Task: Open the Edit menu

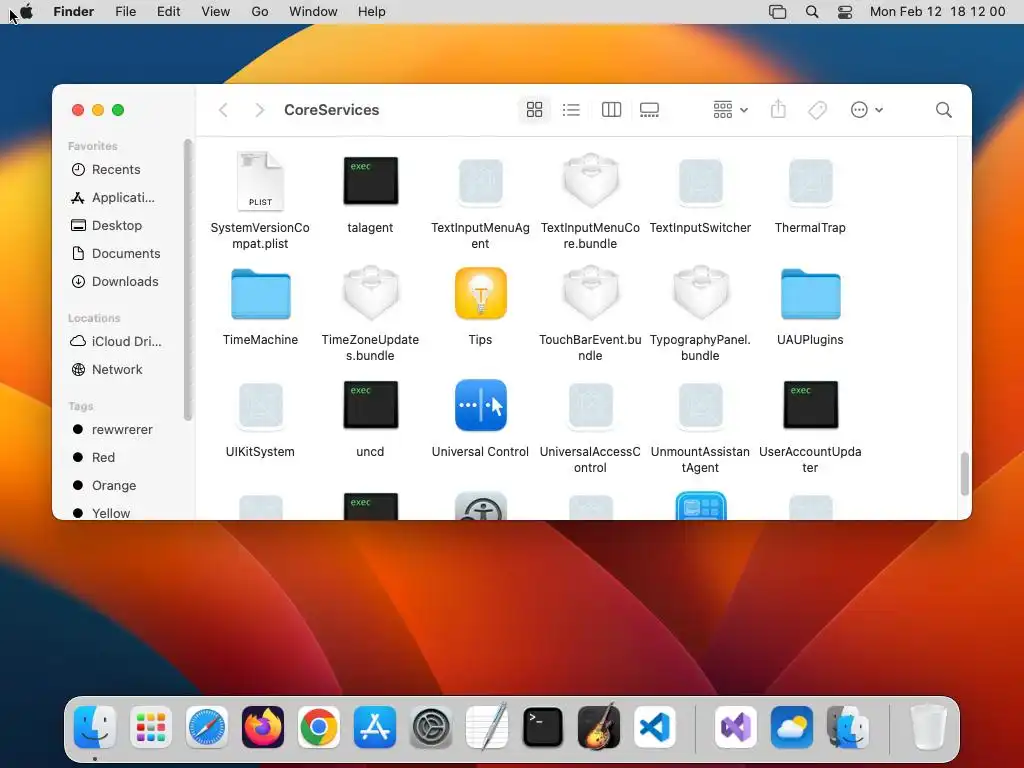Action: click(x=168, y=12)
